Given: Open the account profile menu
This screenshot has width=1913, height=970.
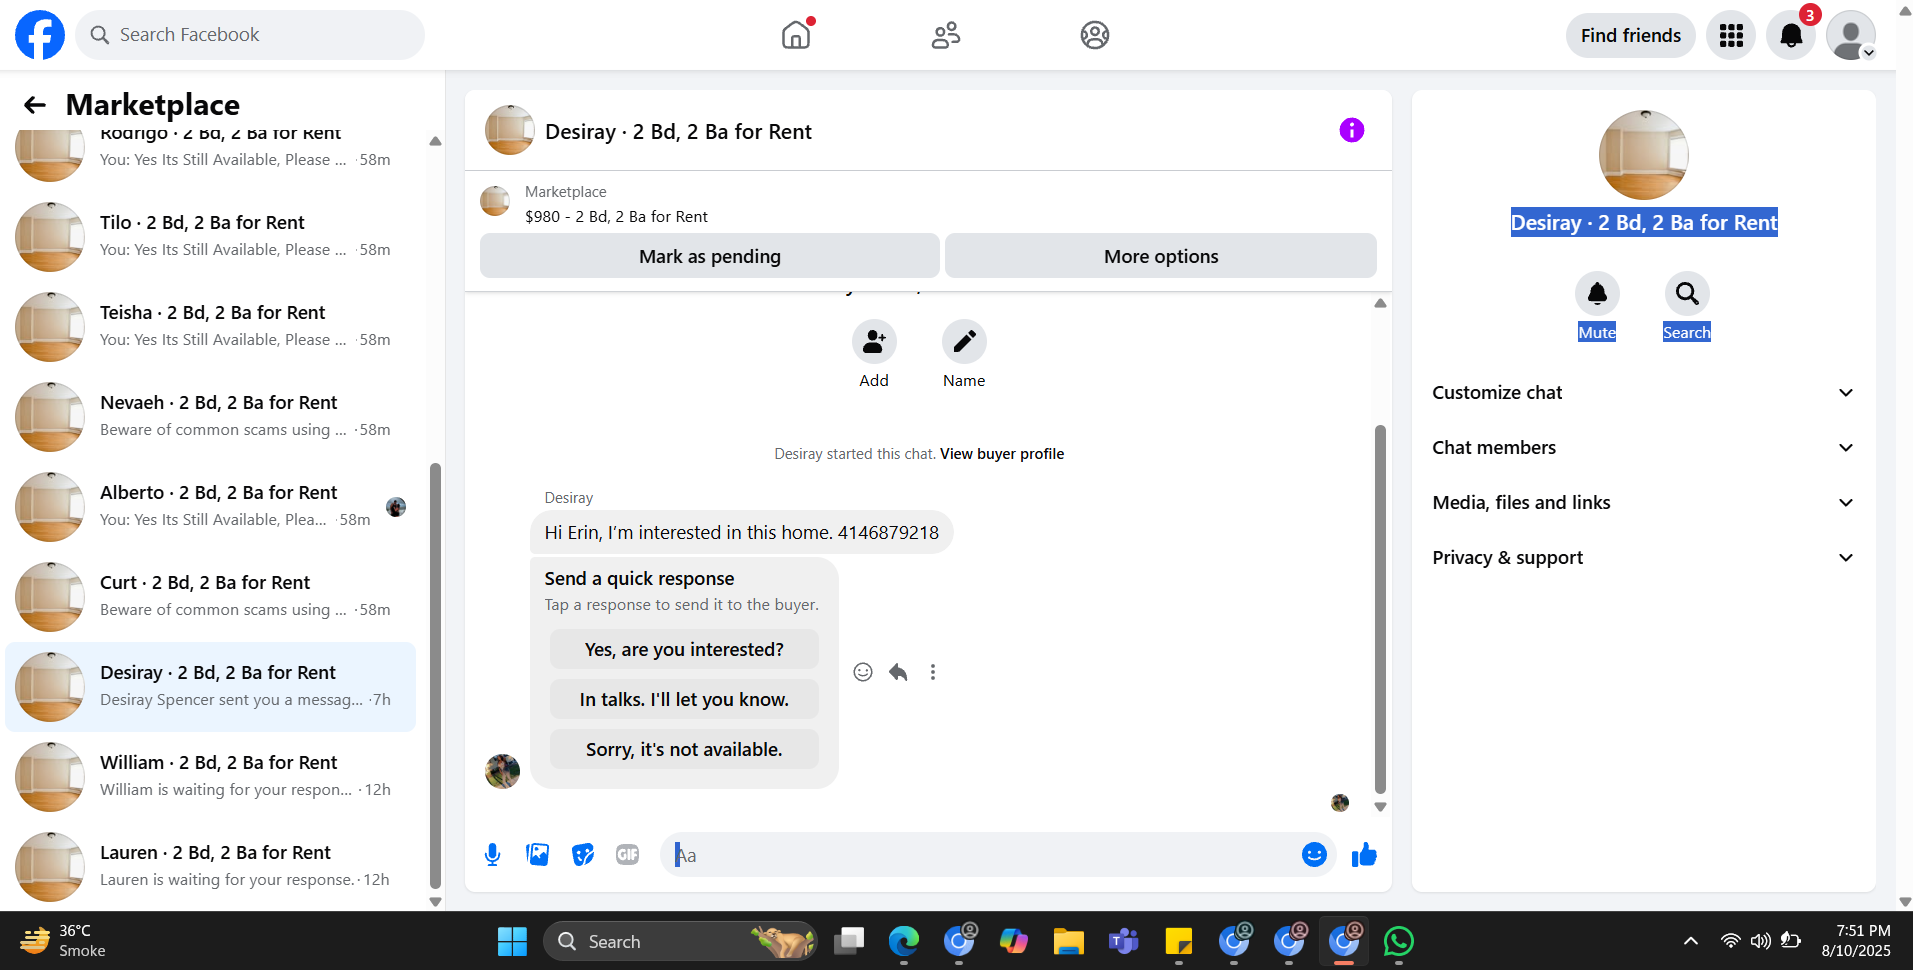Looking at the screenshot, I should pos(1851,36).
